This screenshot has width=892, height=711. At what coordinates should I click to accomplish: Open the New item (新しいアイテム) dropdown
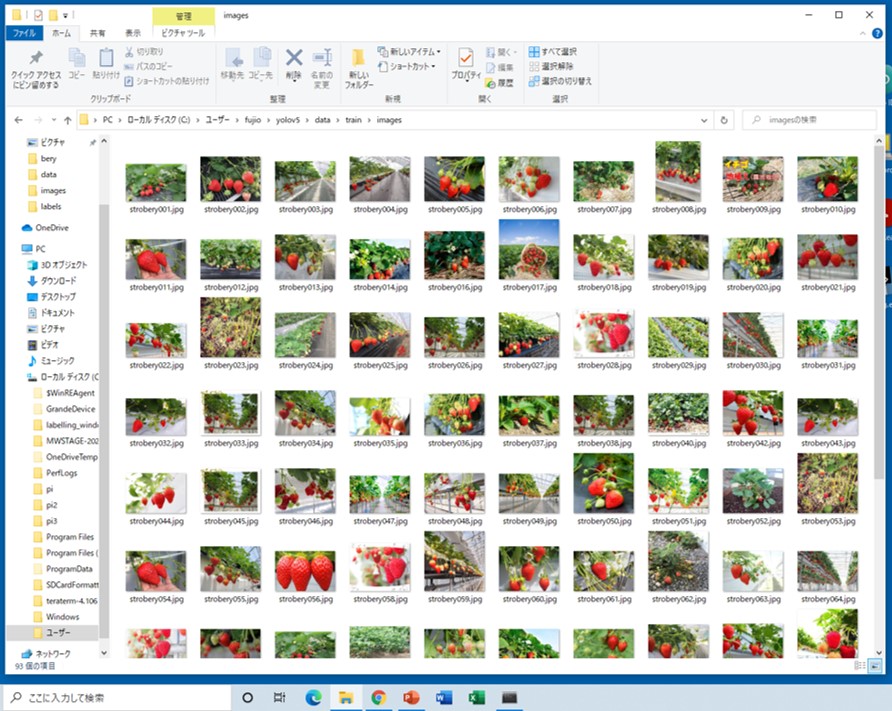[x=410, y=51]
